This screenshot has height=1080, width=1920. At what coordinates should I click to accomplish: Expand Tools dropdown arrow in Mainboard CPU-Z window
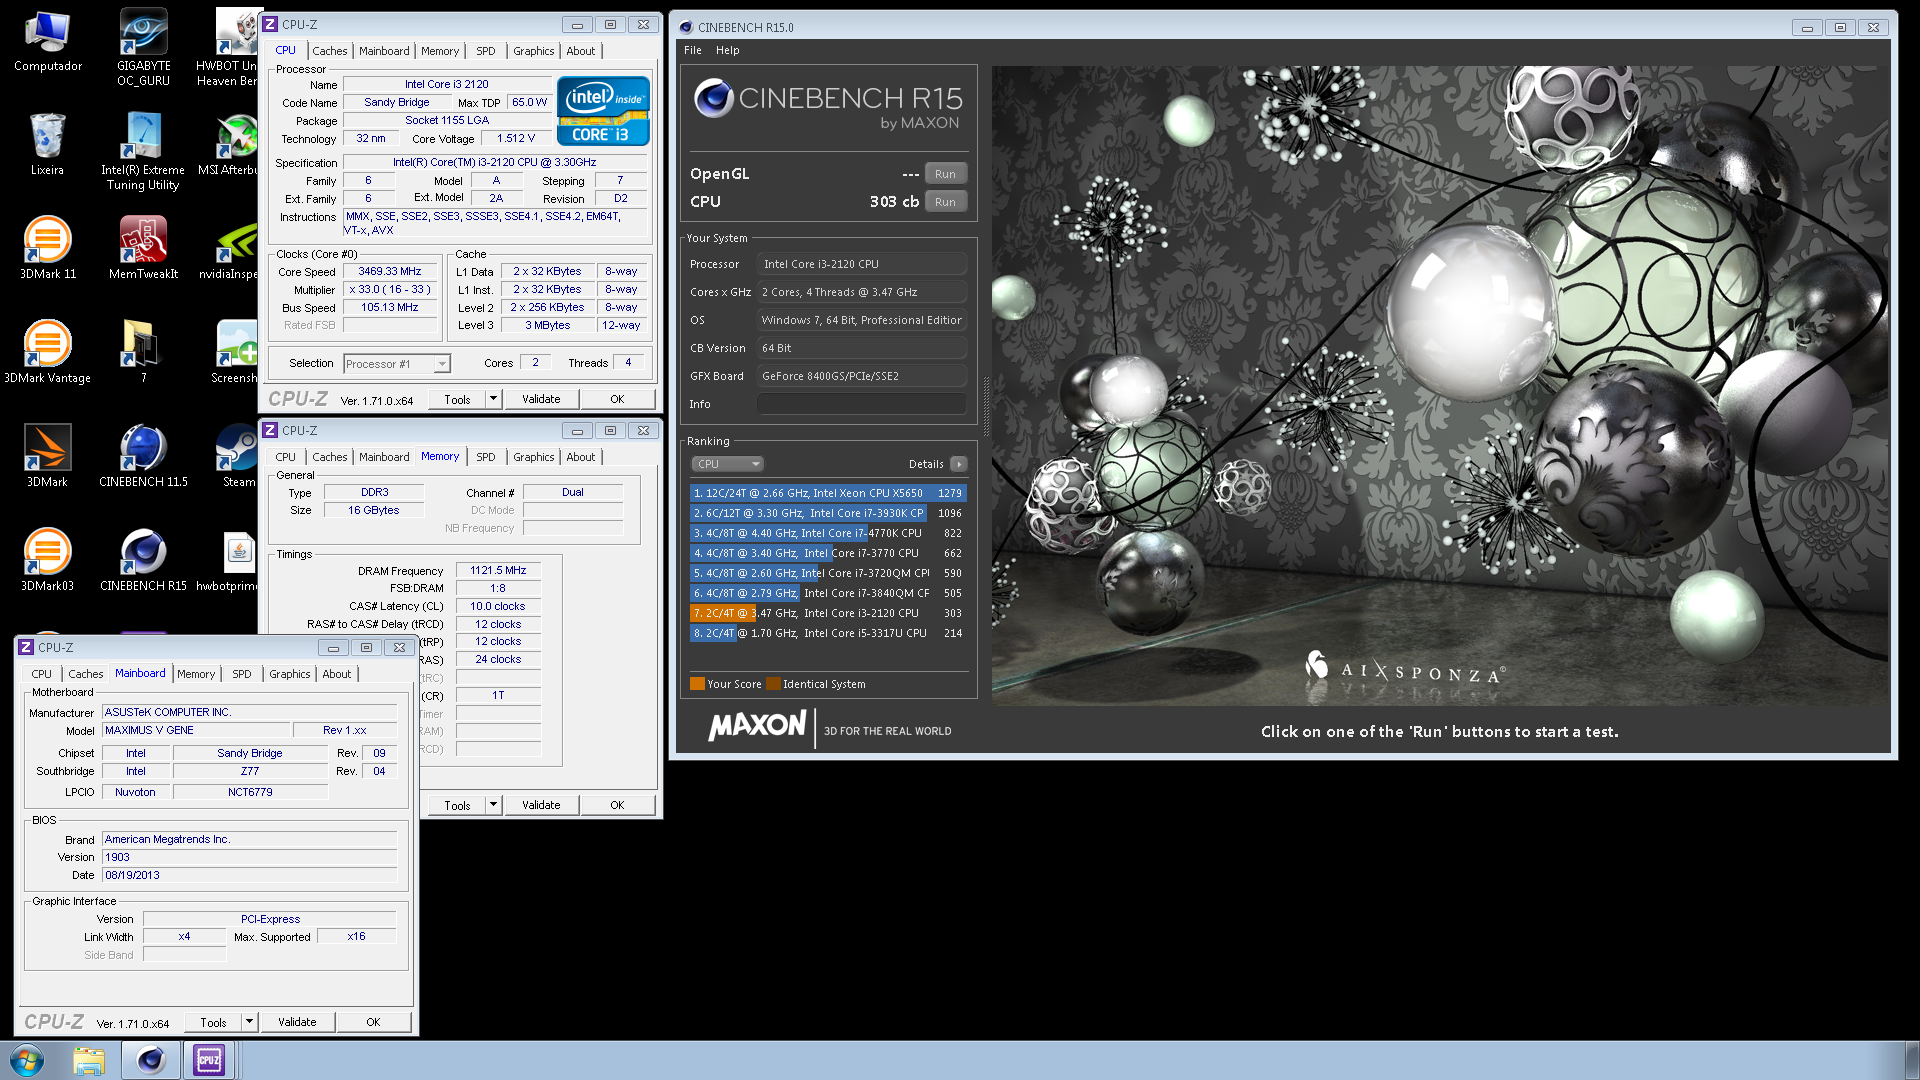coord(249,1022)
